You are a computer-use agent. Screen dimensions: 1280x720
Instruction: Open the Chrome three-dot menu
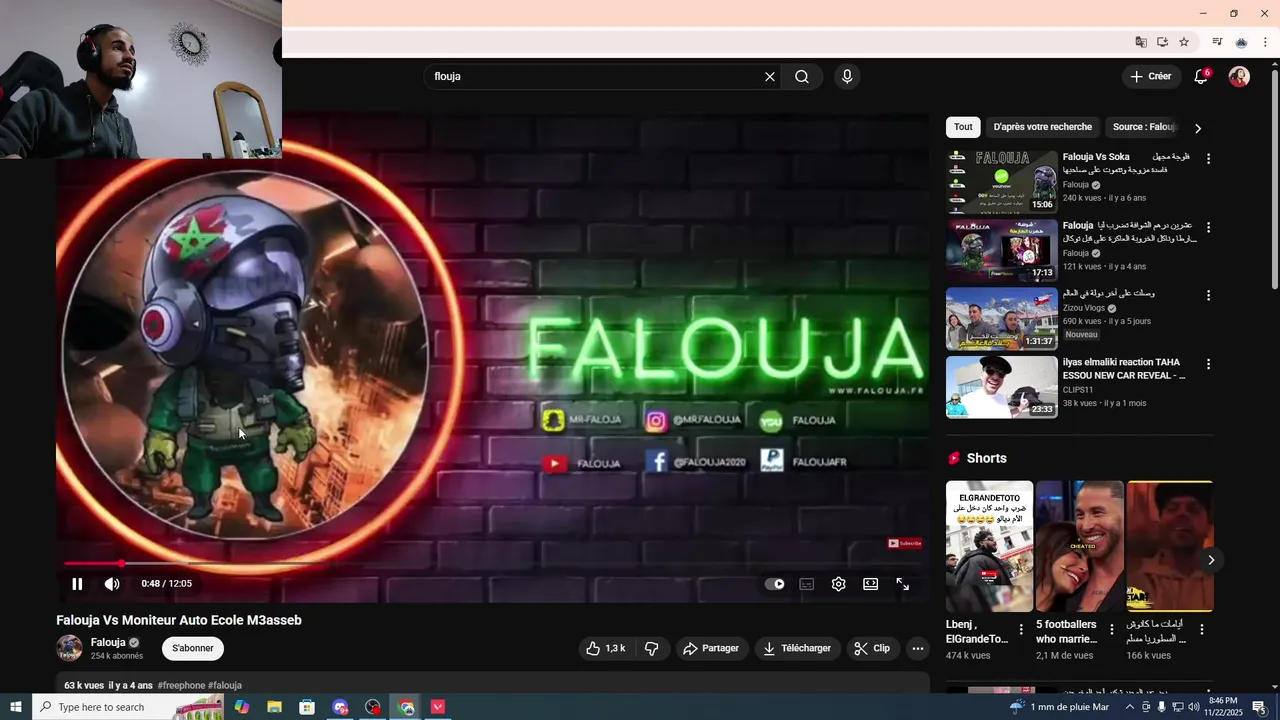click(1265, 42)
